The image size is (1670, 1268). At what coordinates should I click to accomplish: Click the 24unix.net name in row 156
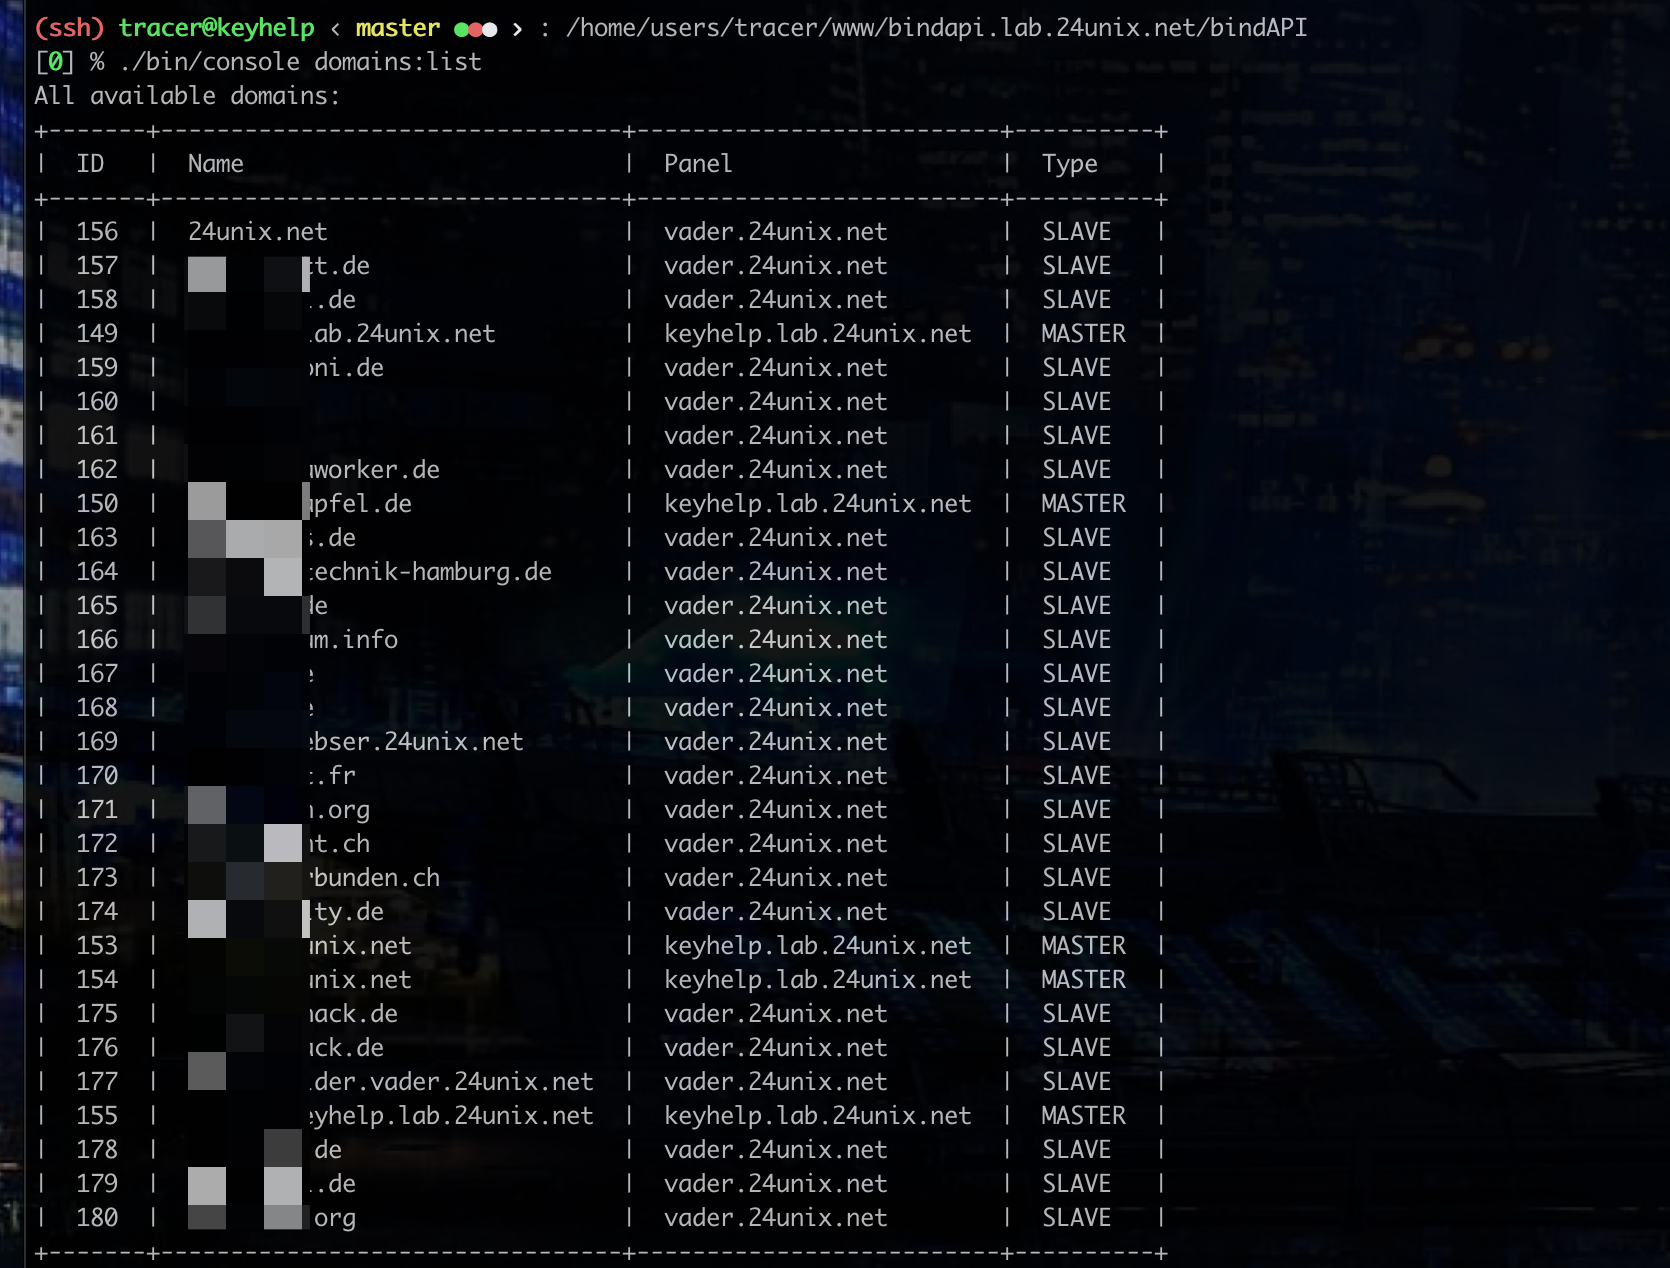point(257,232)
